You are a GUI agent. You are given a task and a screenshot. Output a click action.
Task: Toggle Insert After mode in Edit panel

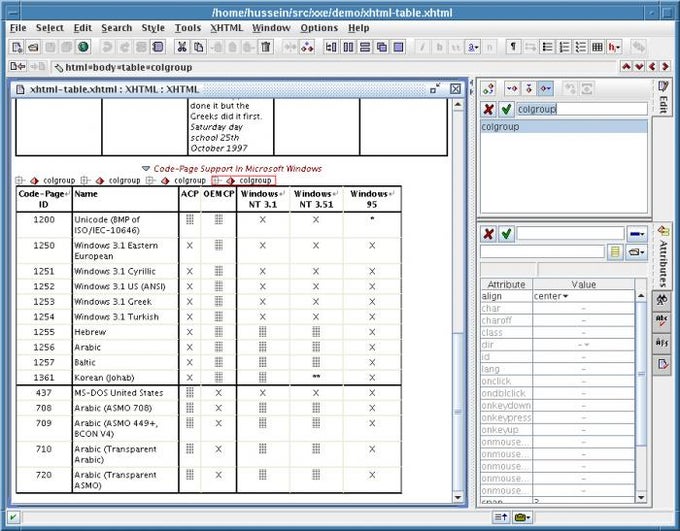pyautogui.click(x=545, y=88)
